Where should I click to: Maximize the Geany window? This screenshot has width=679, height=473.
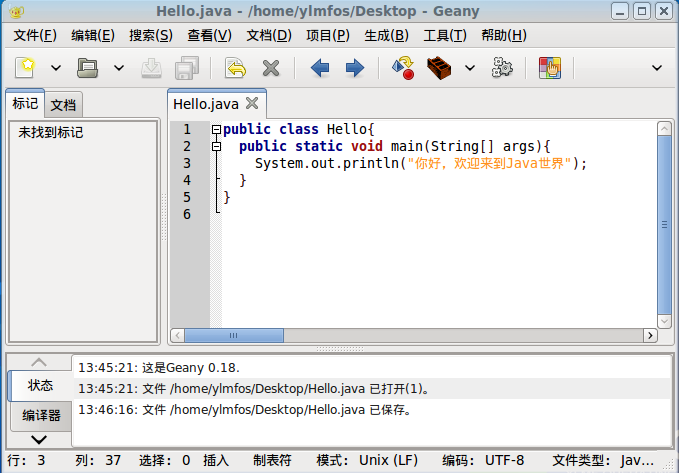pos(642,11)
